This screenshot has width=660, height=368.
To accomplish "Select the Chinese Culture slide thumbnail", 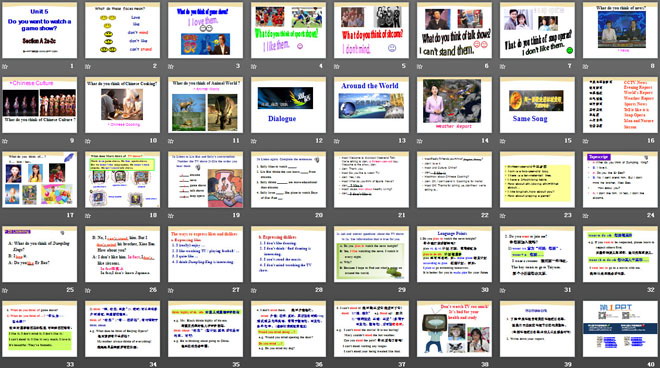I will coord(40,105).
